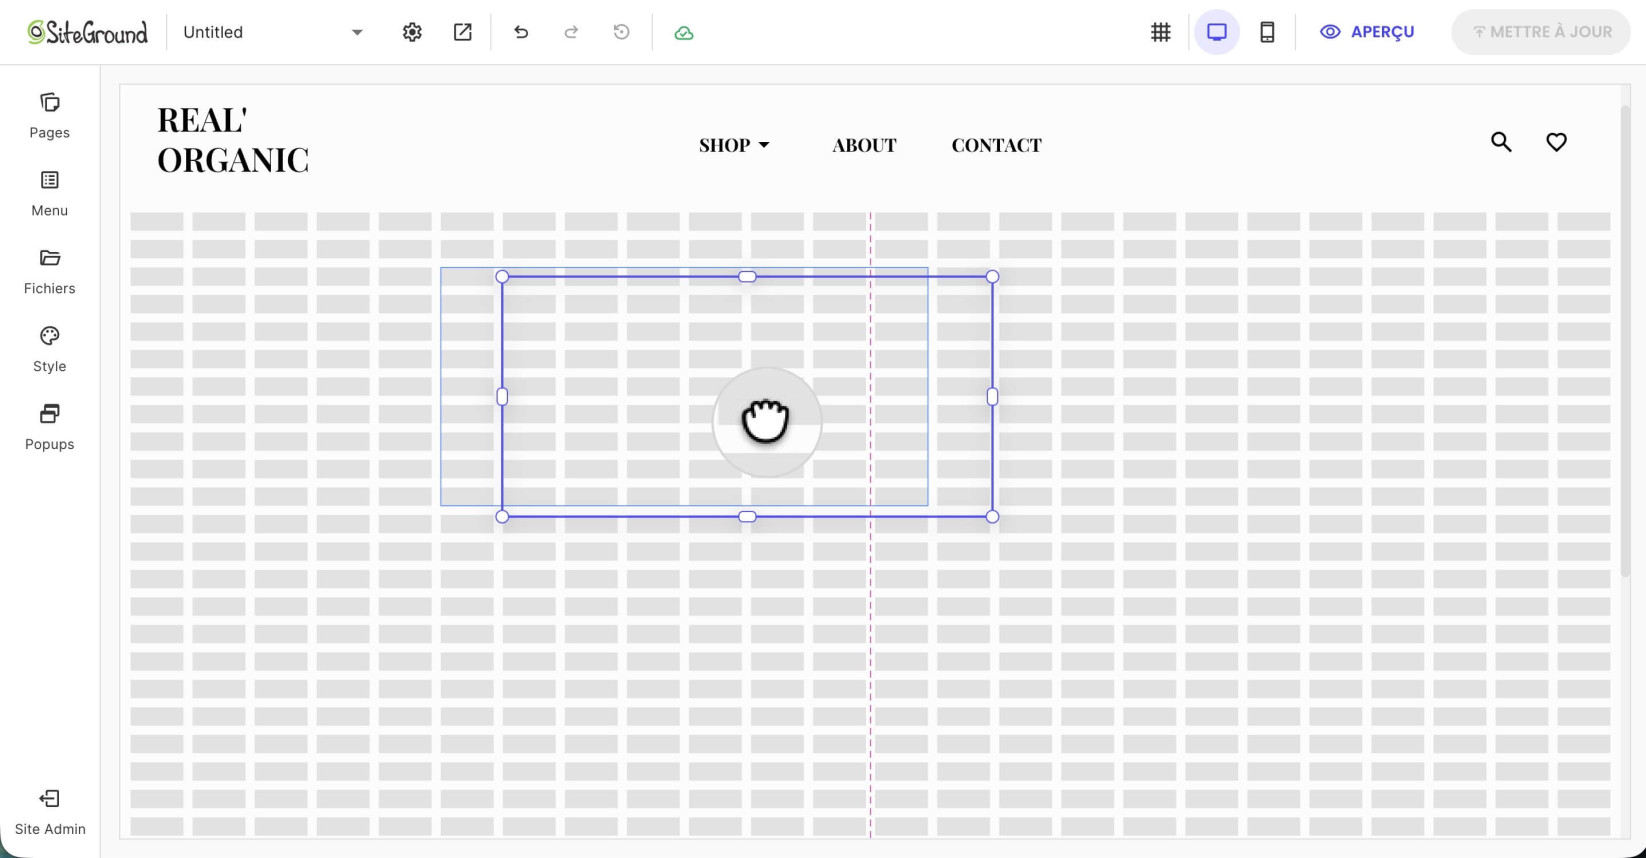Image resolution: width=1646 pixels, height=858 pixels.
Task: Expand the SHOP menu dropdown
Action: pyautogui.click(x=735, y=145)
